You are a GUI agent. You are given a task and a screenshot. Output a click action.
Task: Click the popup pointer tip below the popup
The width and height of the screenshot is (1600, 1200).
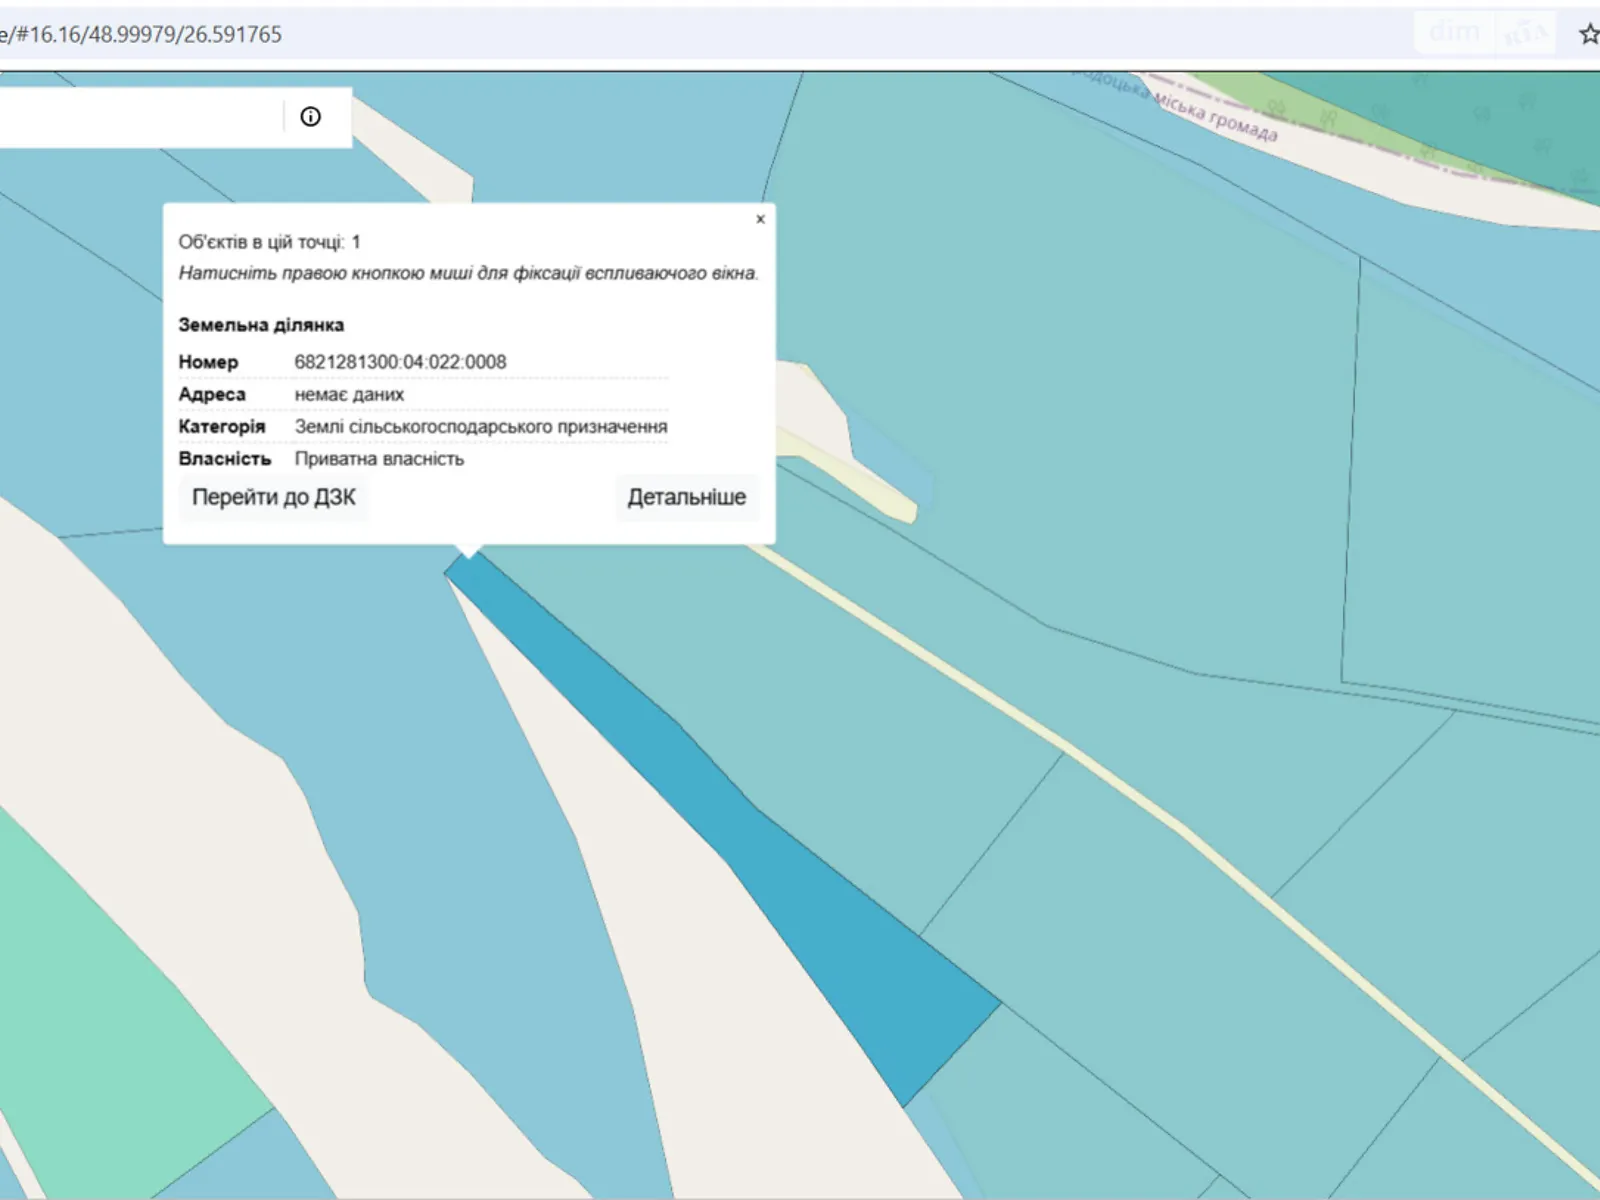[x=468, y=551]
